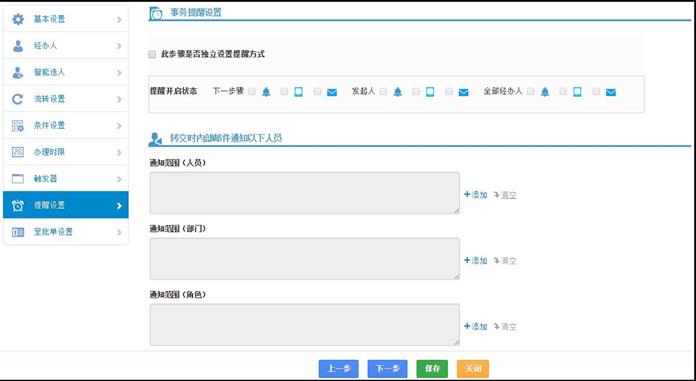Click 清空 for 通知范围（角色）

point(505,327)
